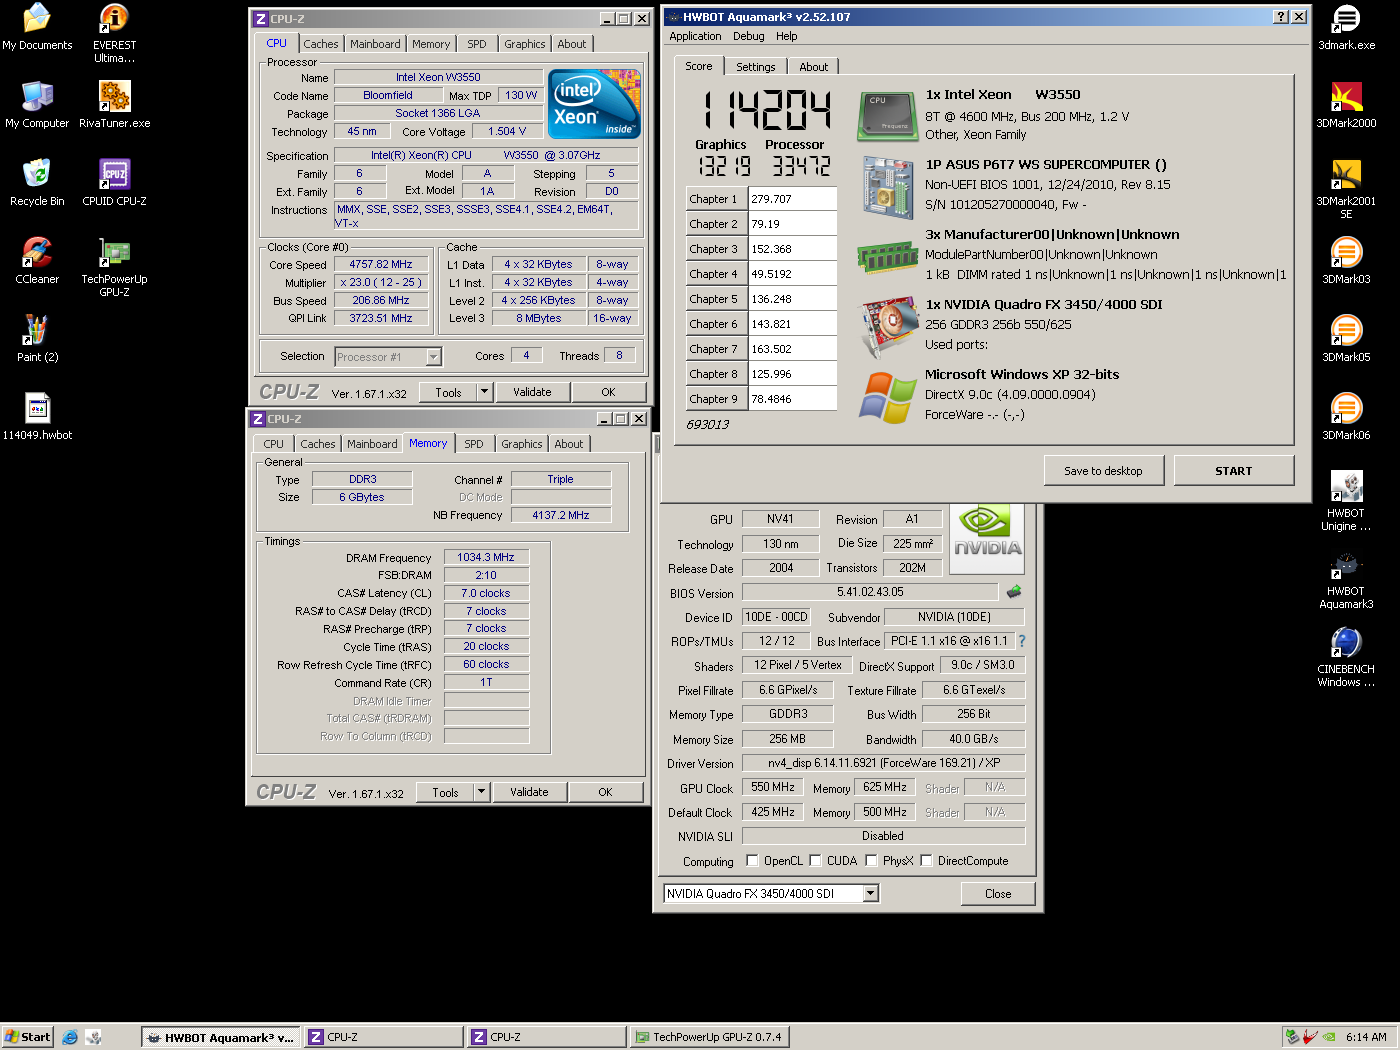Click the Chapter 9 score field
The height and width of the screenshot is (1050, 1400).
click(x=792, y=399)
